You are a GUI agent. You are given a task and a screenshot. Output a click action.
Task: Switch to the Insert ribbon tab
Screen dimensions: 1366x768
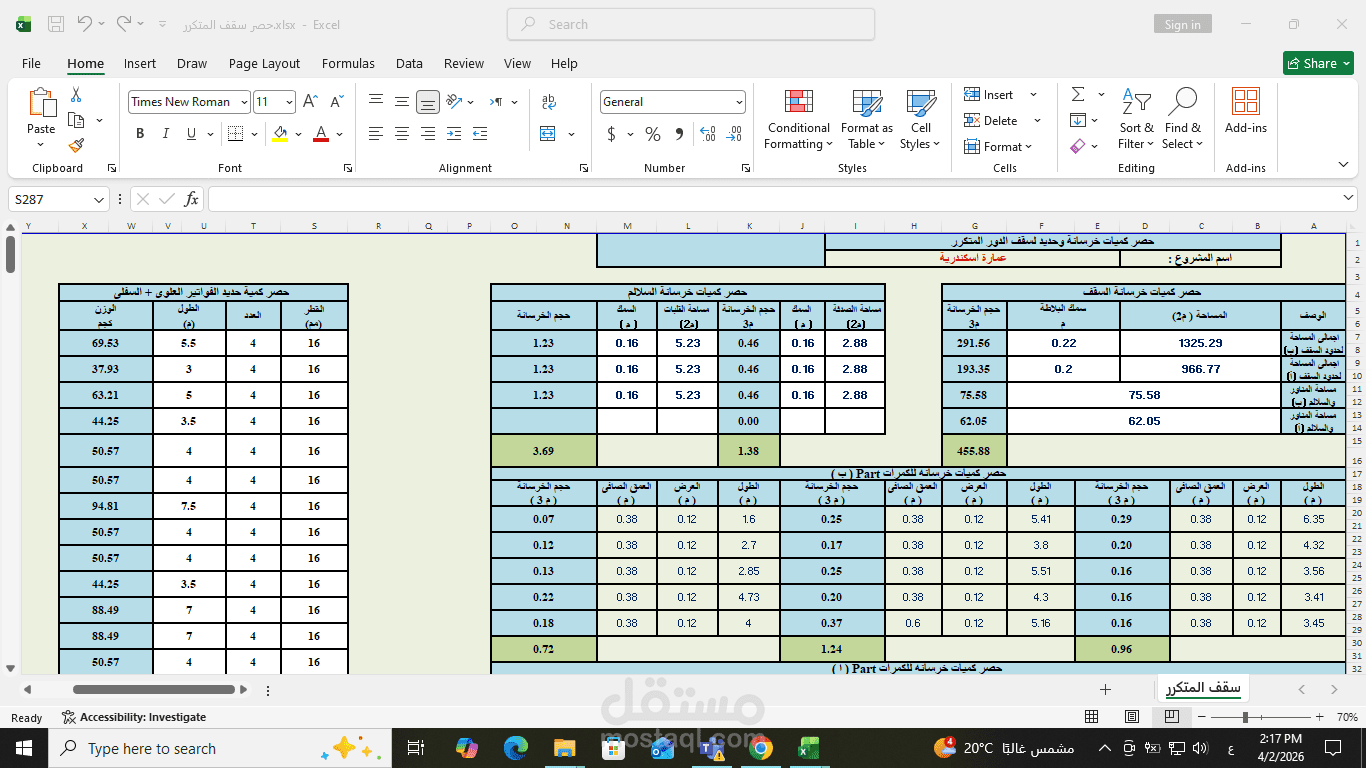click(x=140, y=63)
